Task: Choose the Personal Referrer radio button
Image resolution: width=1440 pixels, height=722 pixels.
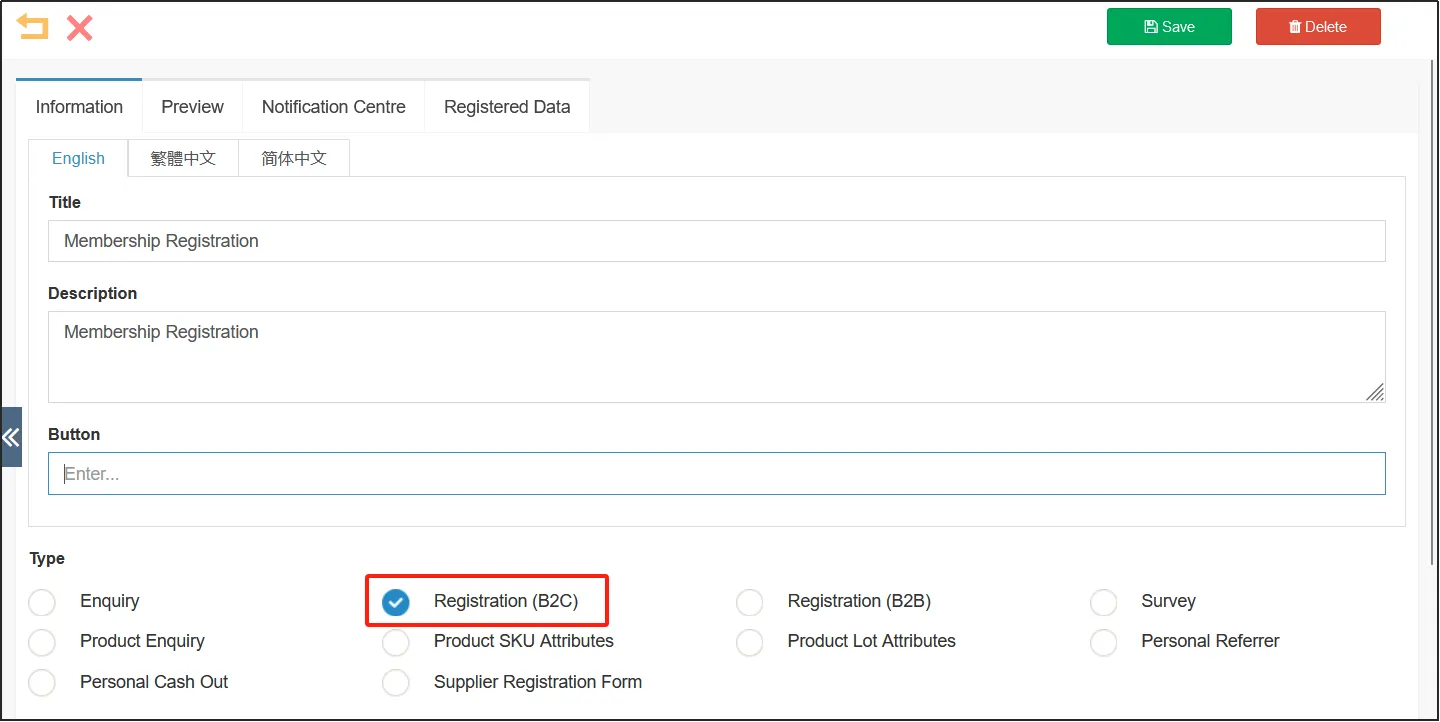Action: 1103,642
